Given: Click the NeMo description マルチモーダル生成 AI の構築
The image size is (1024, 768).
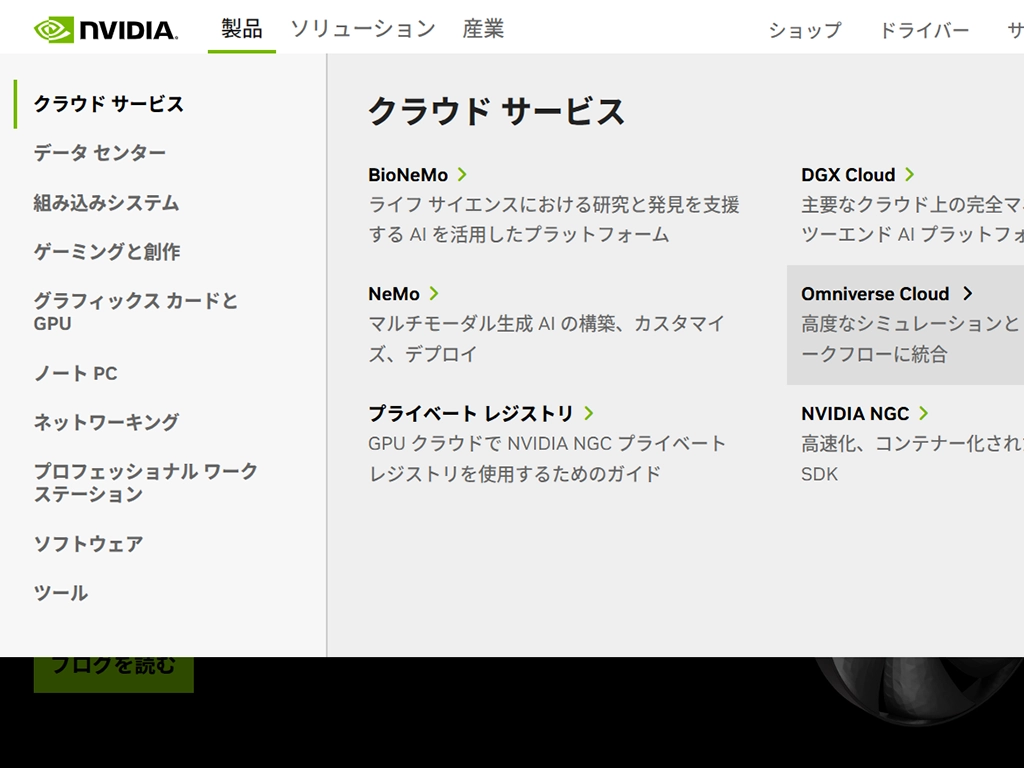Looking at the screenshot, I should pyautogui.click(x=547, y=339).
